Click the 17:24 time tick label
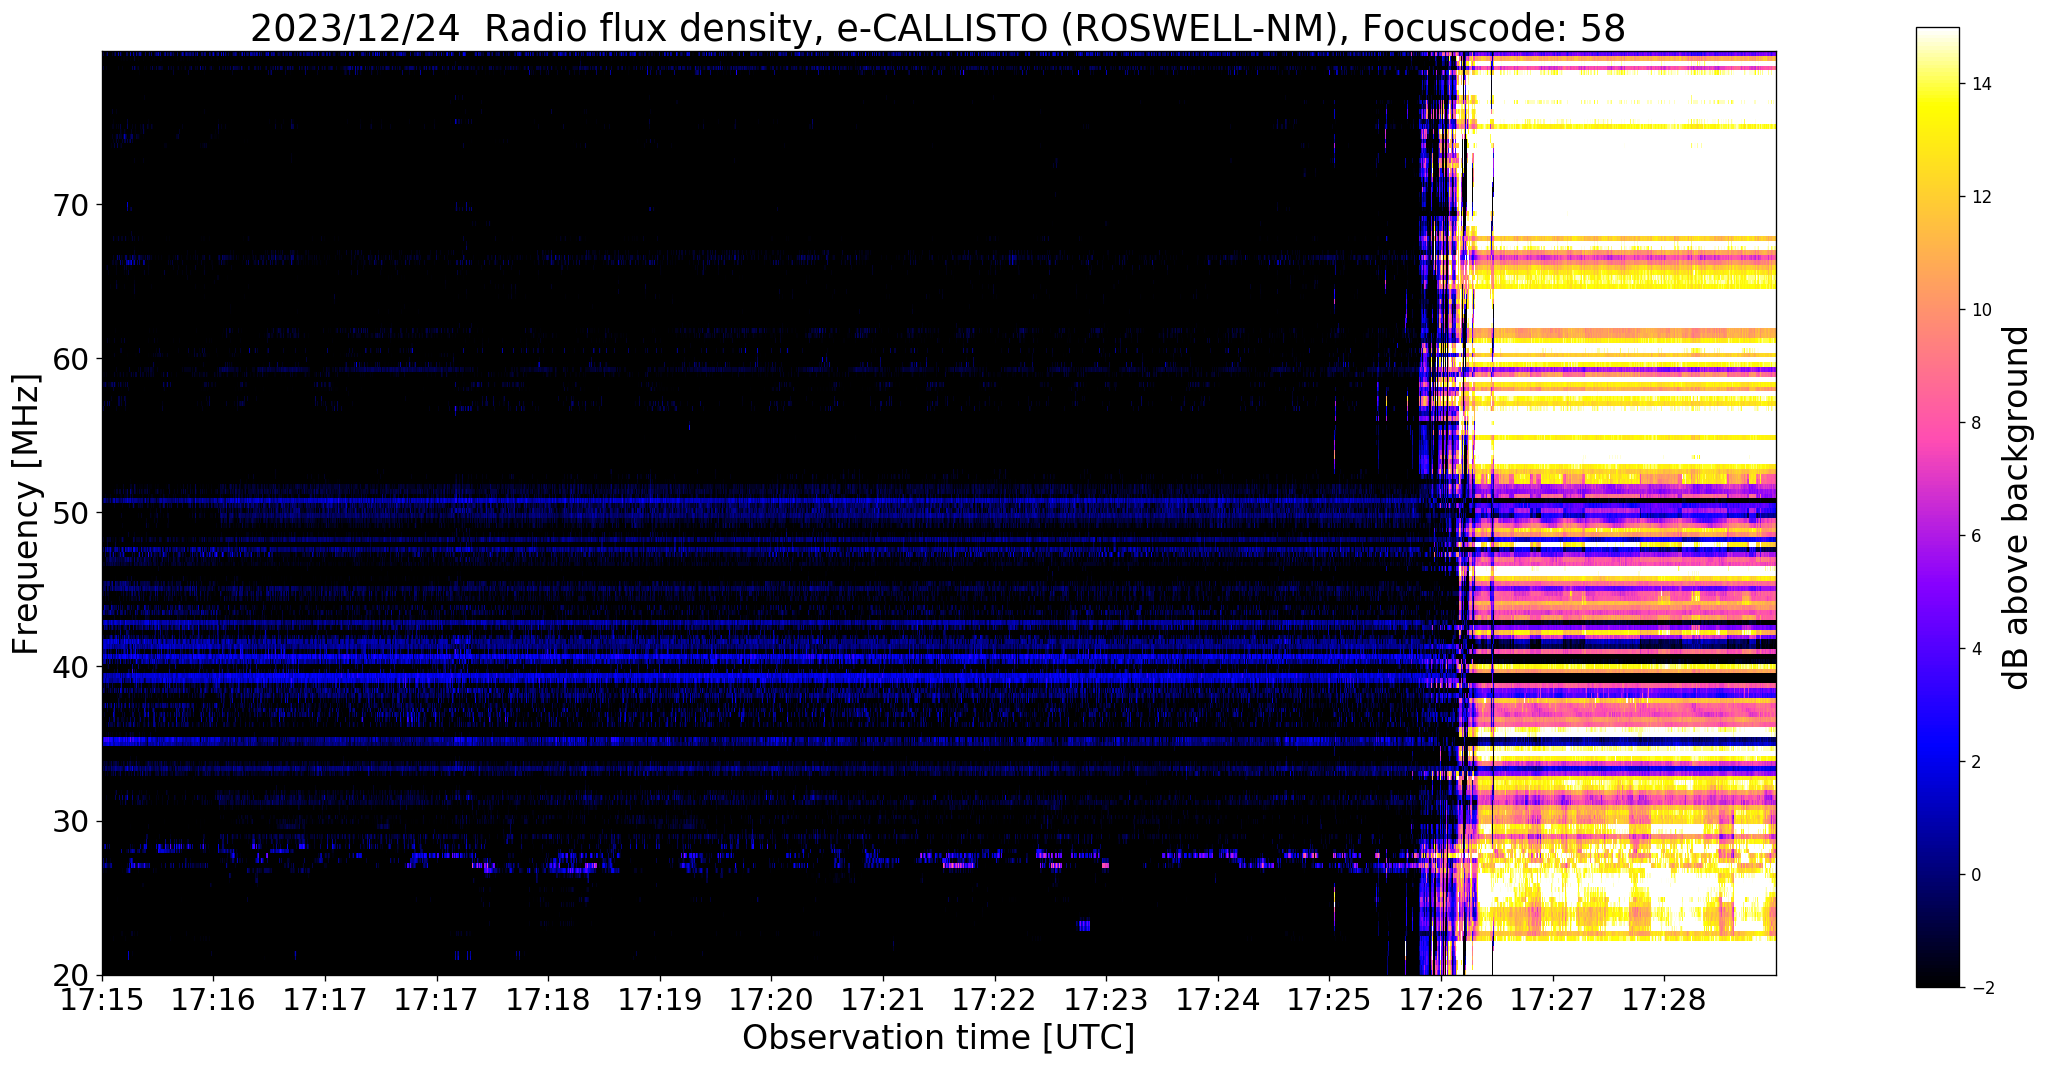This screenshot has width=2047, height=1067. click(1218, 999)
